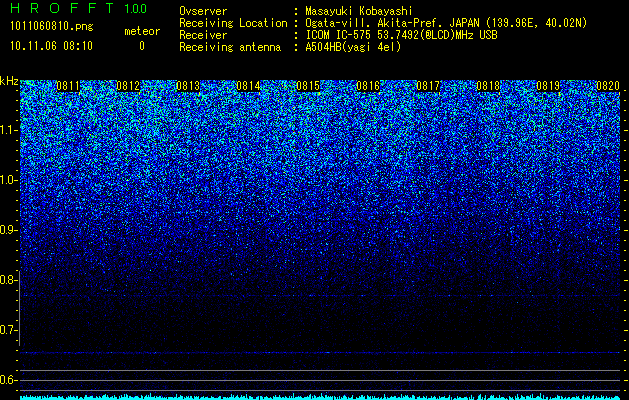
Task: Click the 0.6 kHz axis label
Action: tap(8, 380)
